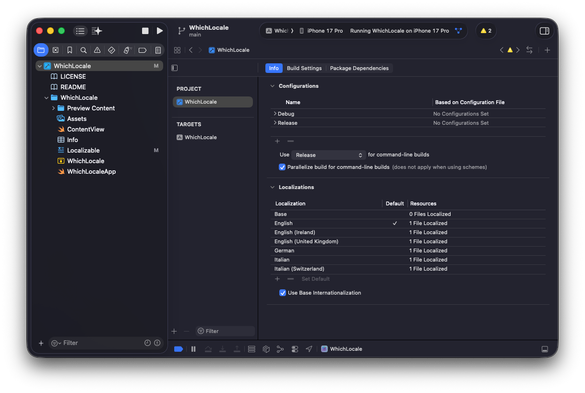Remove the selected localization with minus

pyautogui.click(x=291, y=279)
